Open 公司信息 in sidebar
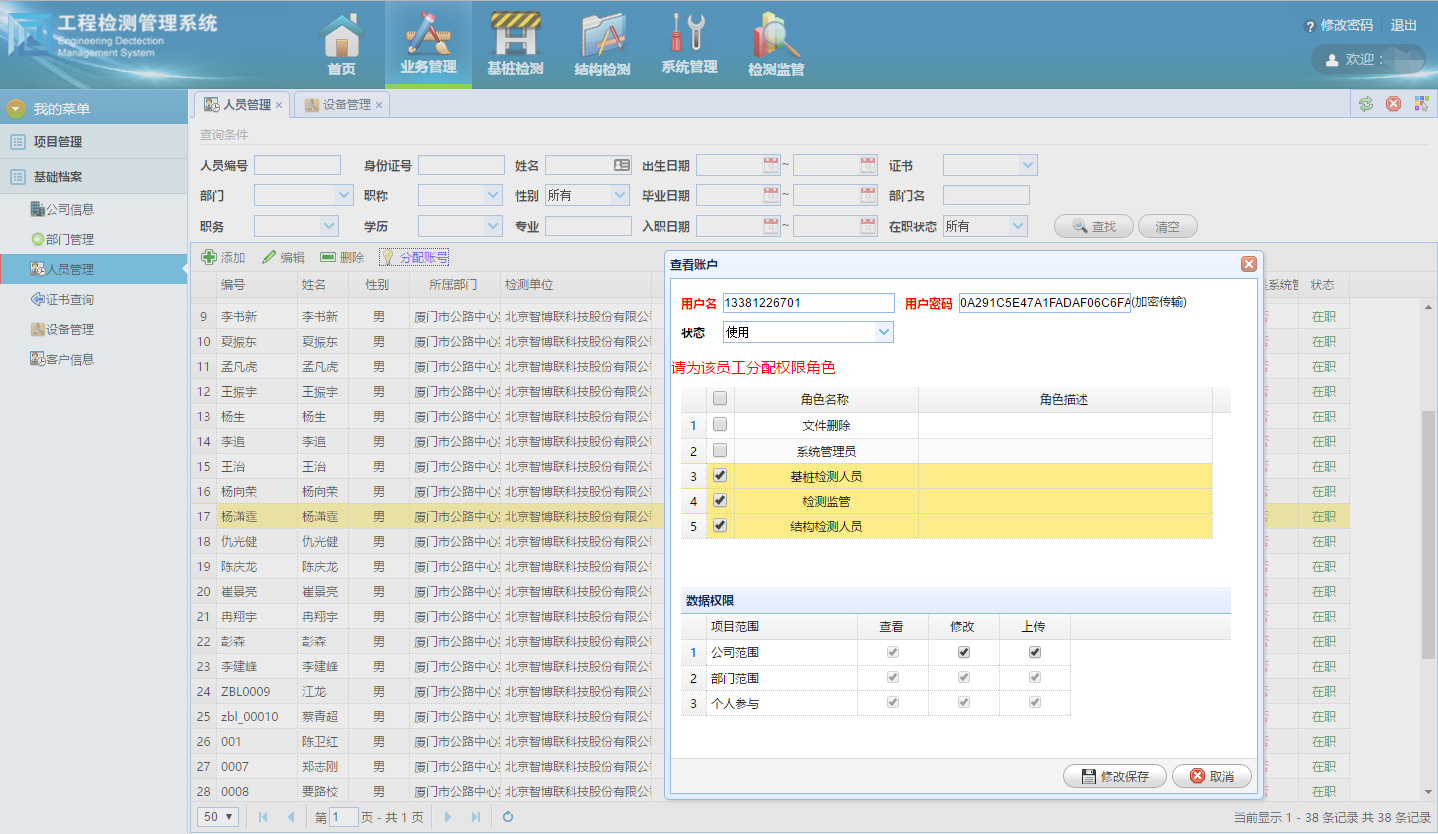 69,209
